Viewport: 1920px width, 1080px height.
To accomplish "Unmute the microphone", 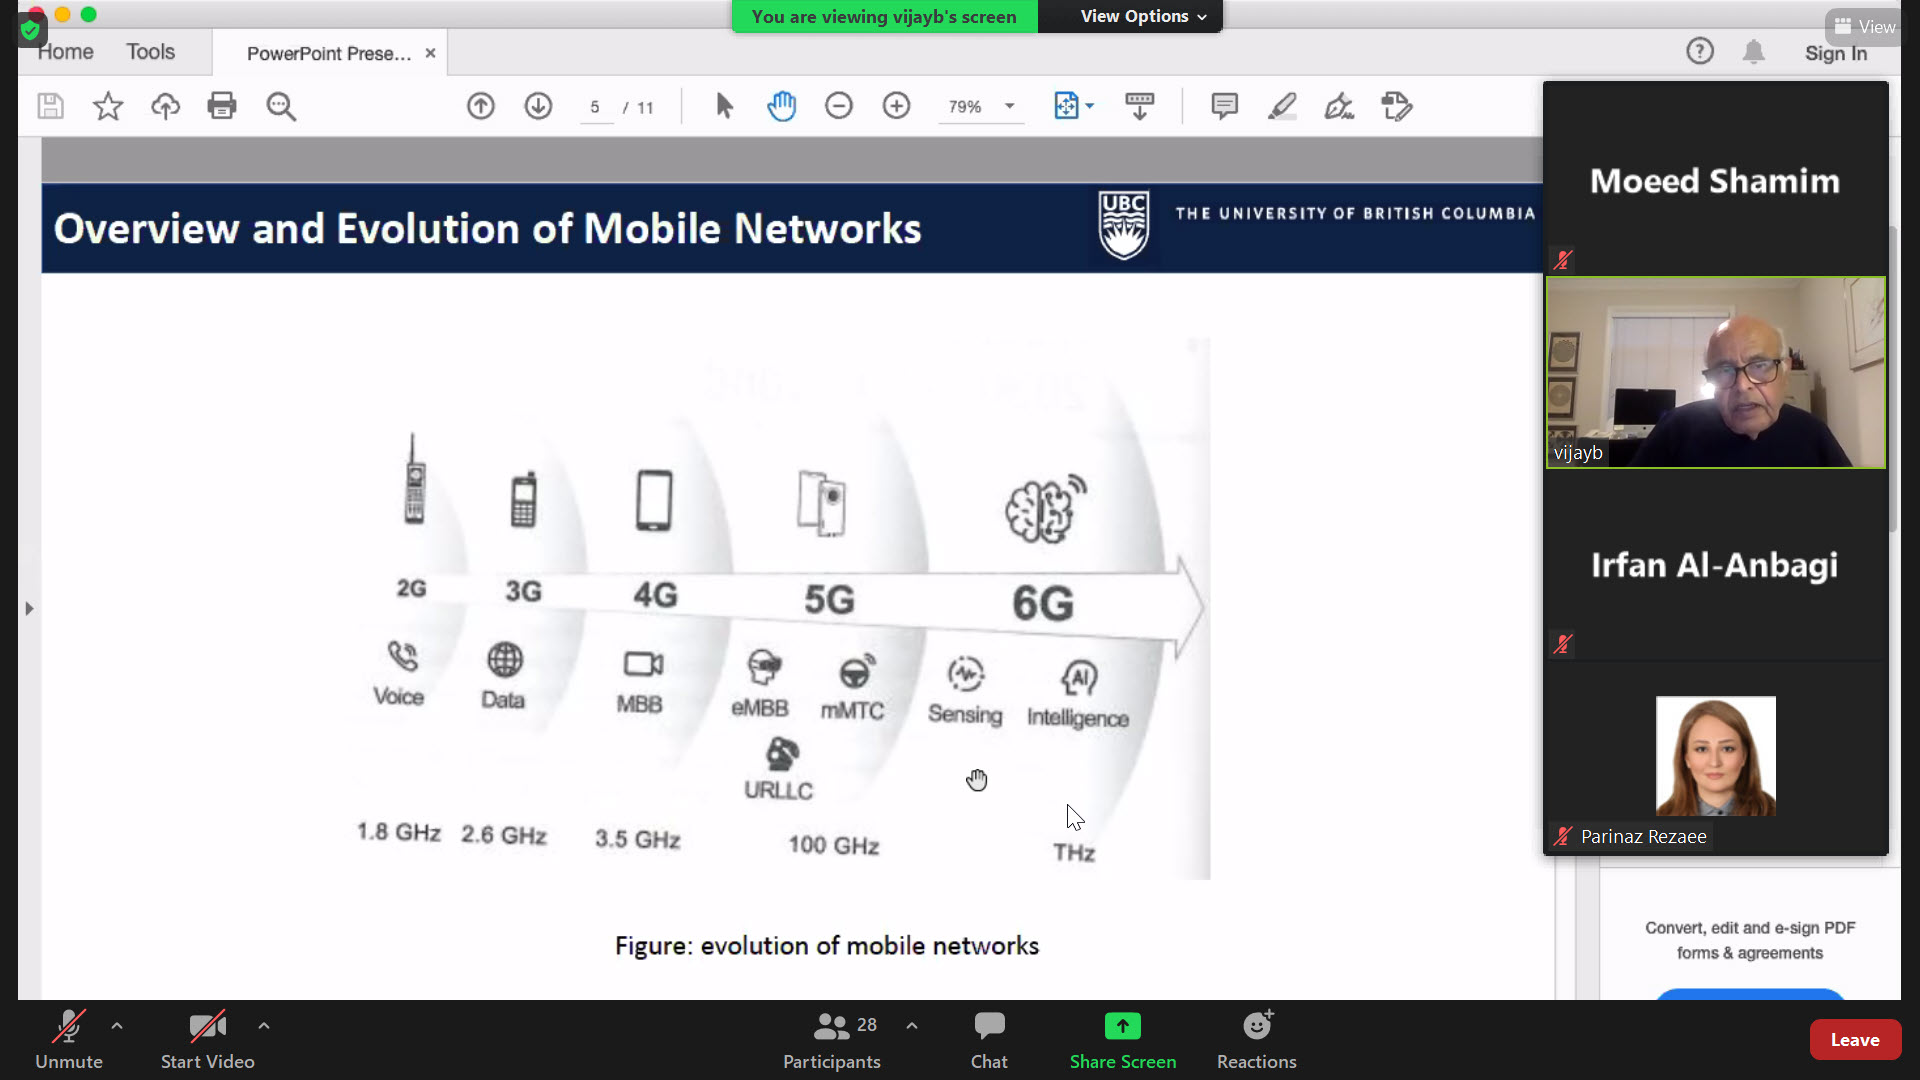I will pyautogui.click(x=68, y=1039).
